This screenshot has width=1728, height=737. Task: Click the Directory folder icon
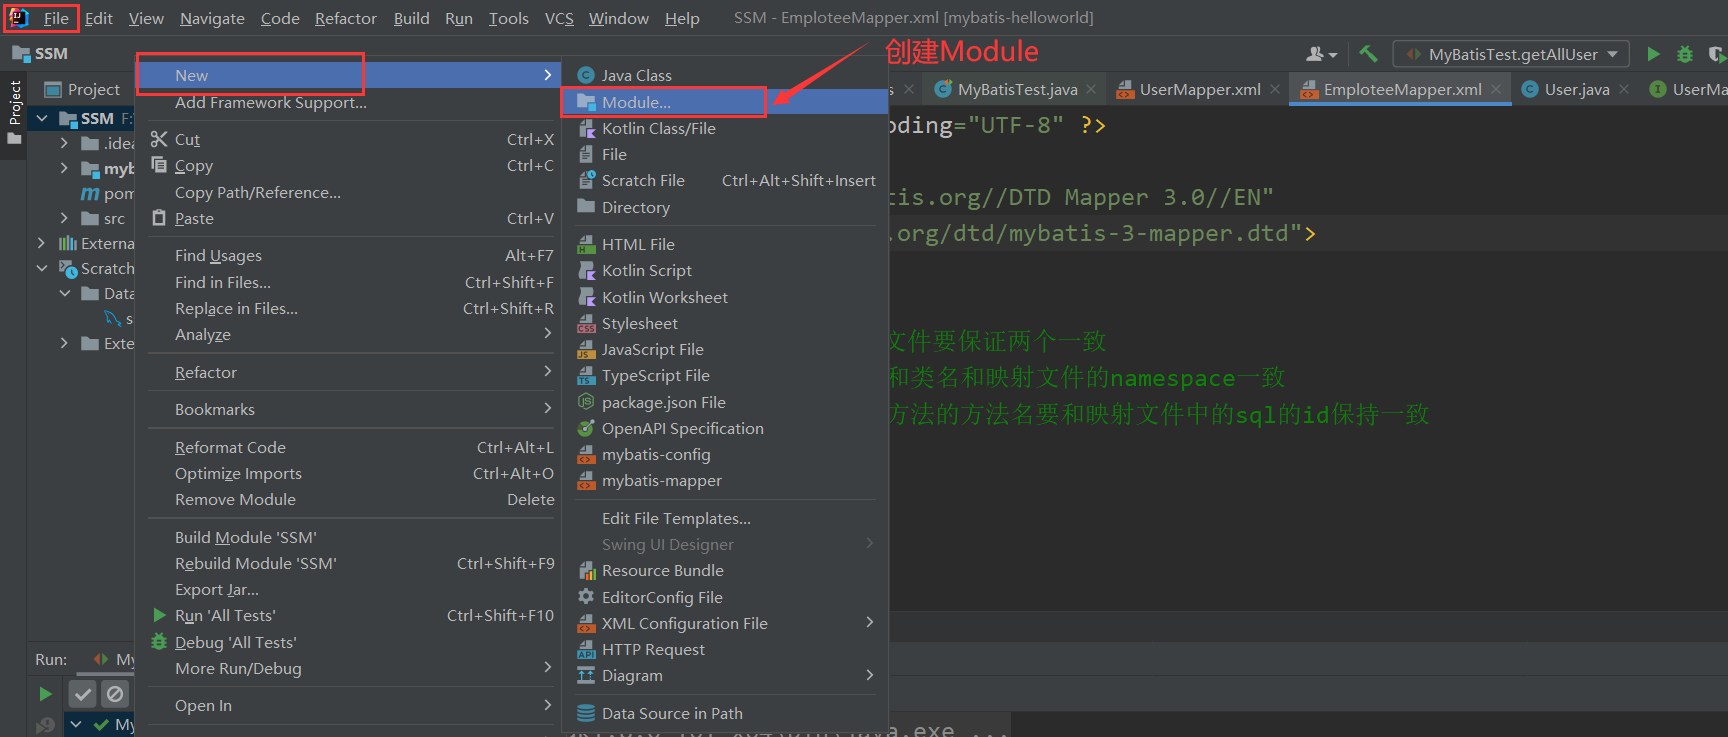click(587, 207)
